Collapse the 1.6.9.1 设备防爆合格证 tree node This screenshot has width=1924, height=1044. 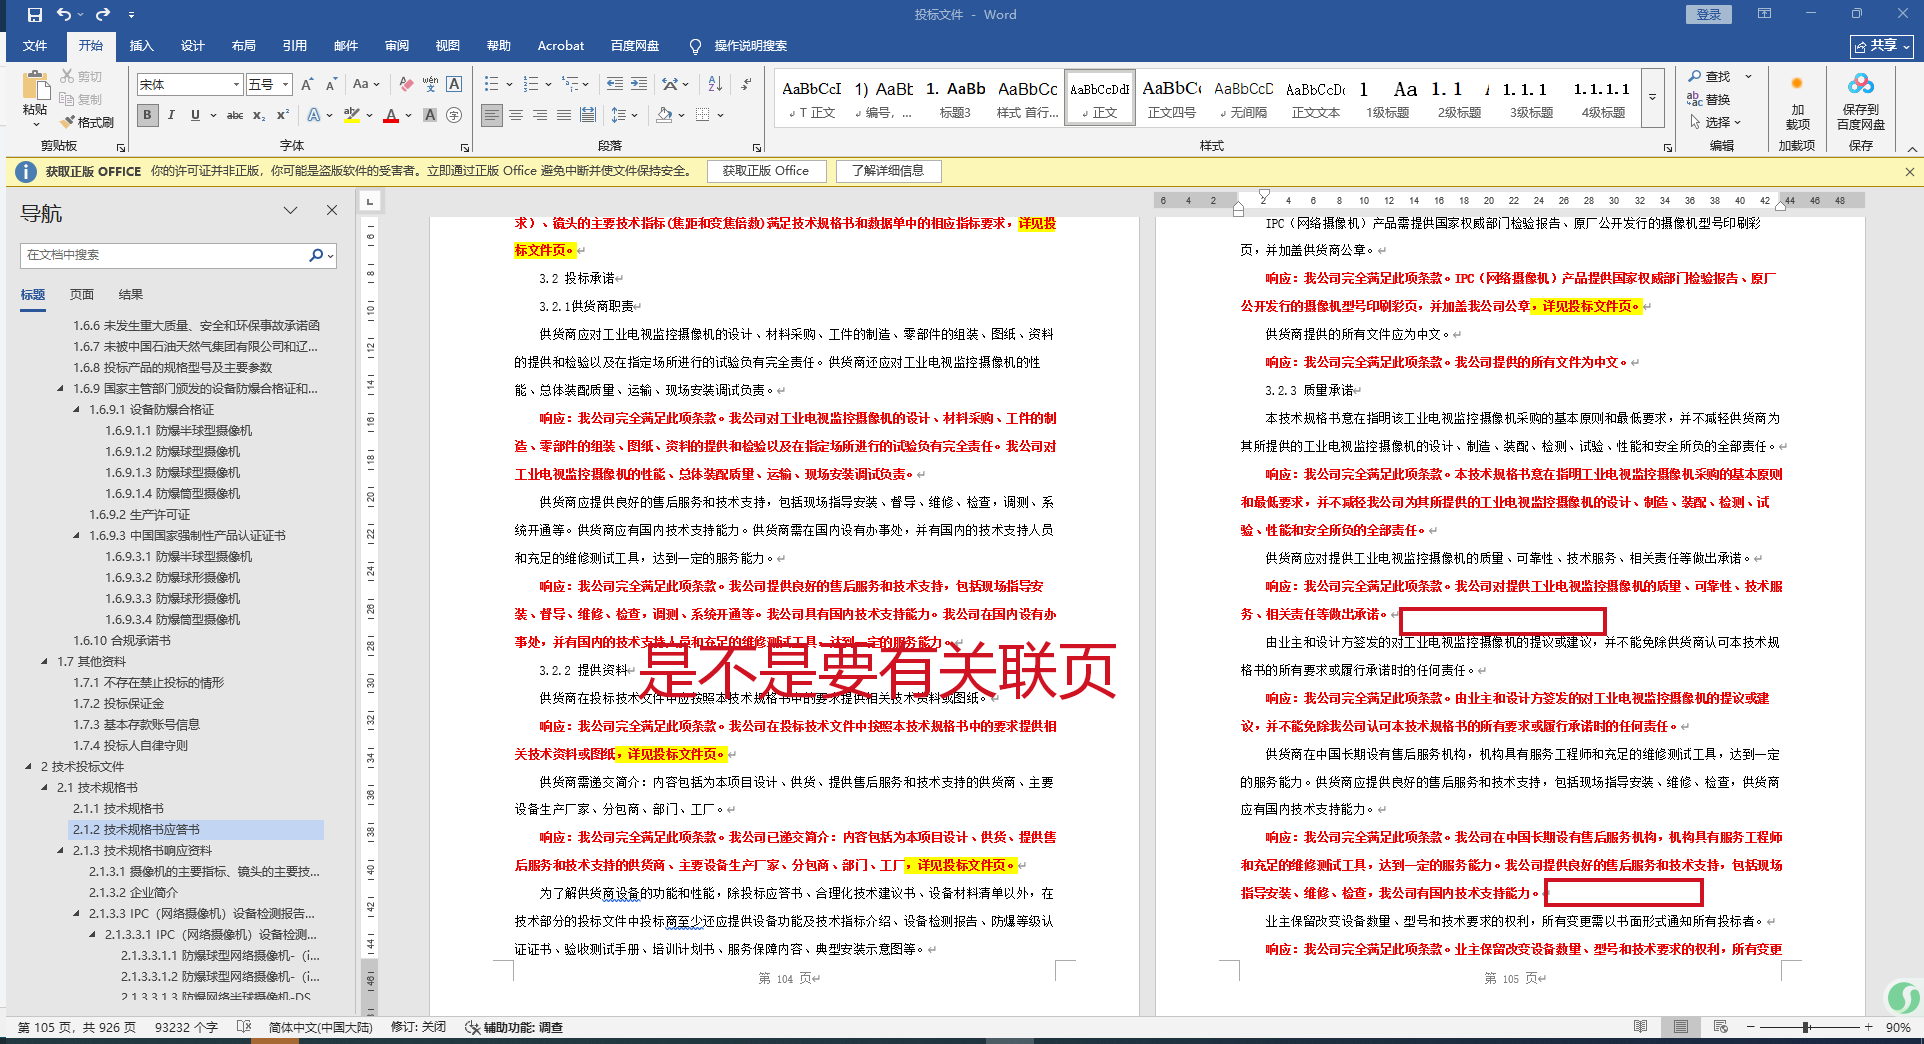coord(77,410)
